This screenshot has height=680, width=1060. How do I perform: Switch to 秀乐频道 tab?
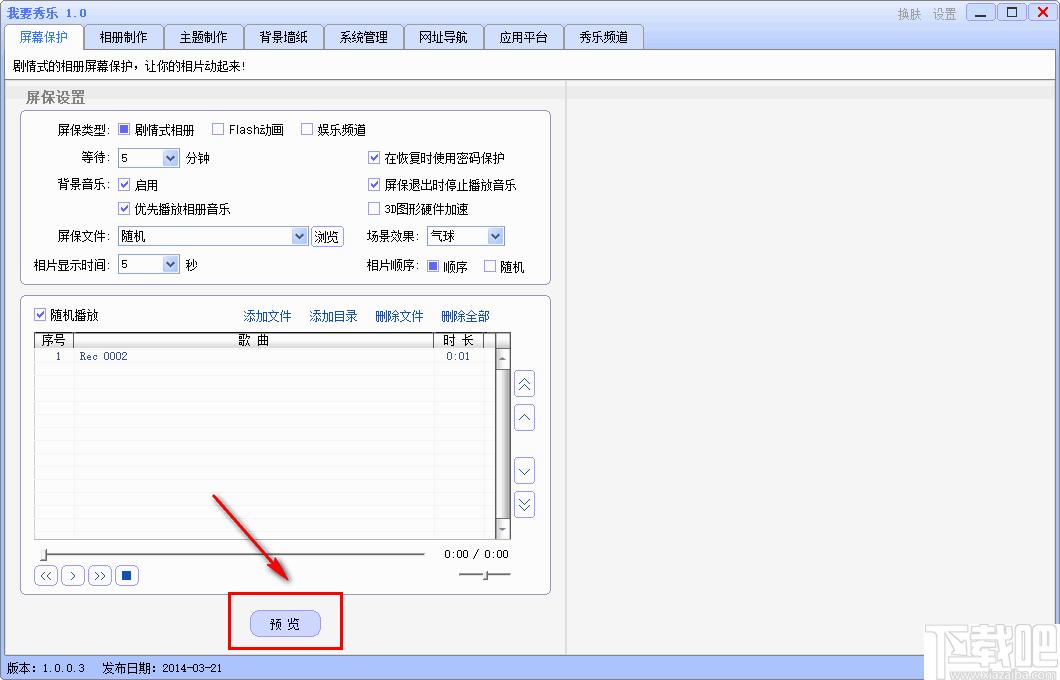[x=603, y=37]
